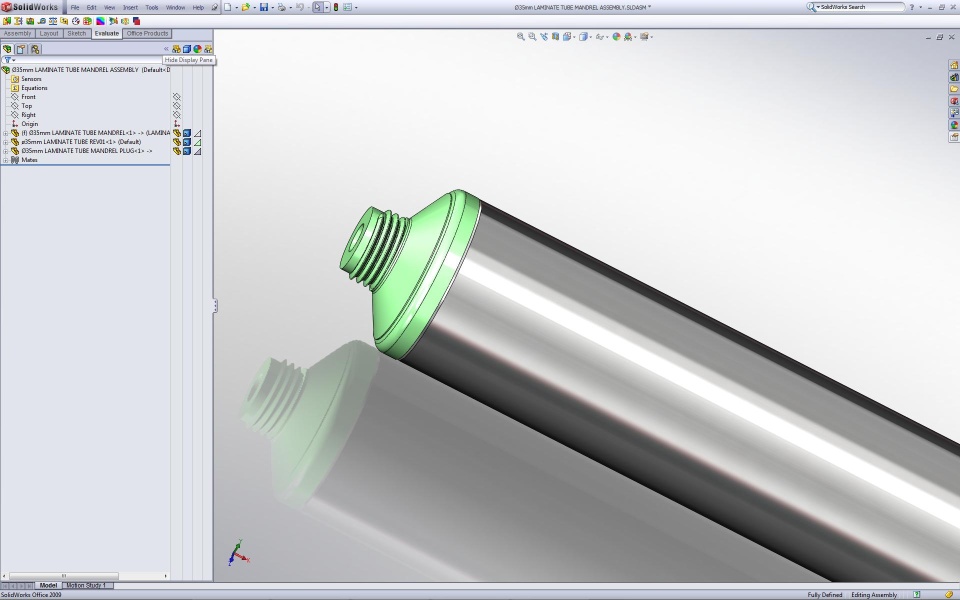960x600 pixels.
Task: Select the Equations tree item
Action: 34,88
